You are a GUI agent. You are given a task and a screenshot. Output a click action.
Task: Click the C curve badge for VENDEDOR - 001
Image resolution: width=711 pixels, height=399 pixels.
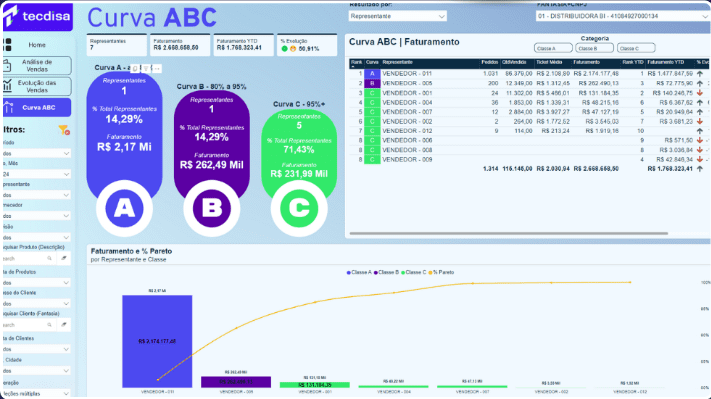click(x=372, y=93)
